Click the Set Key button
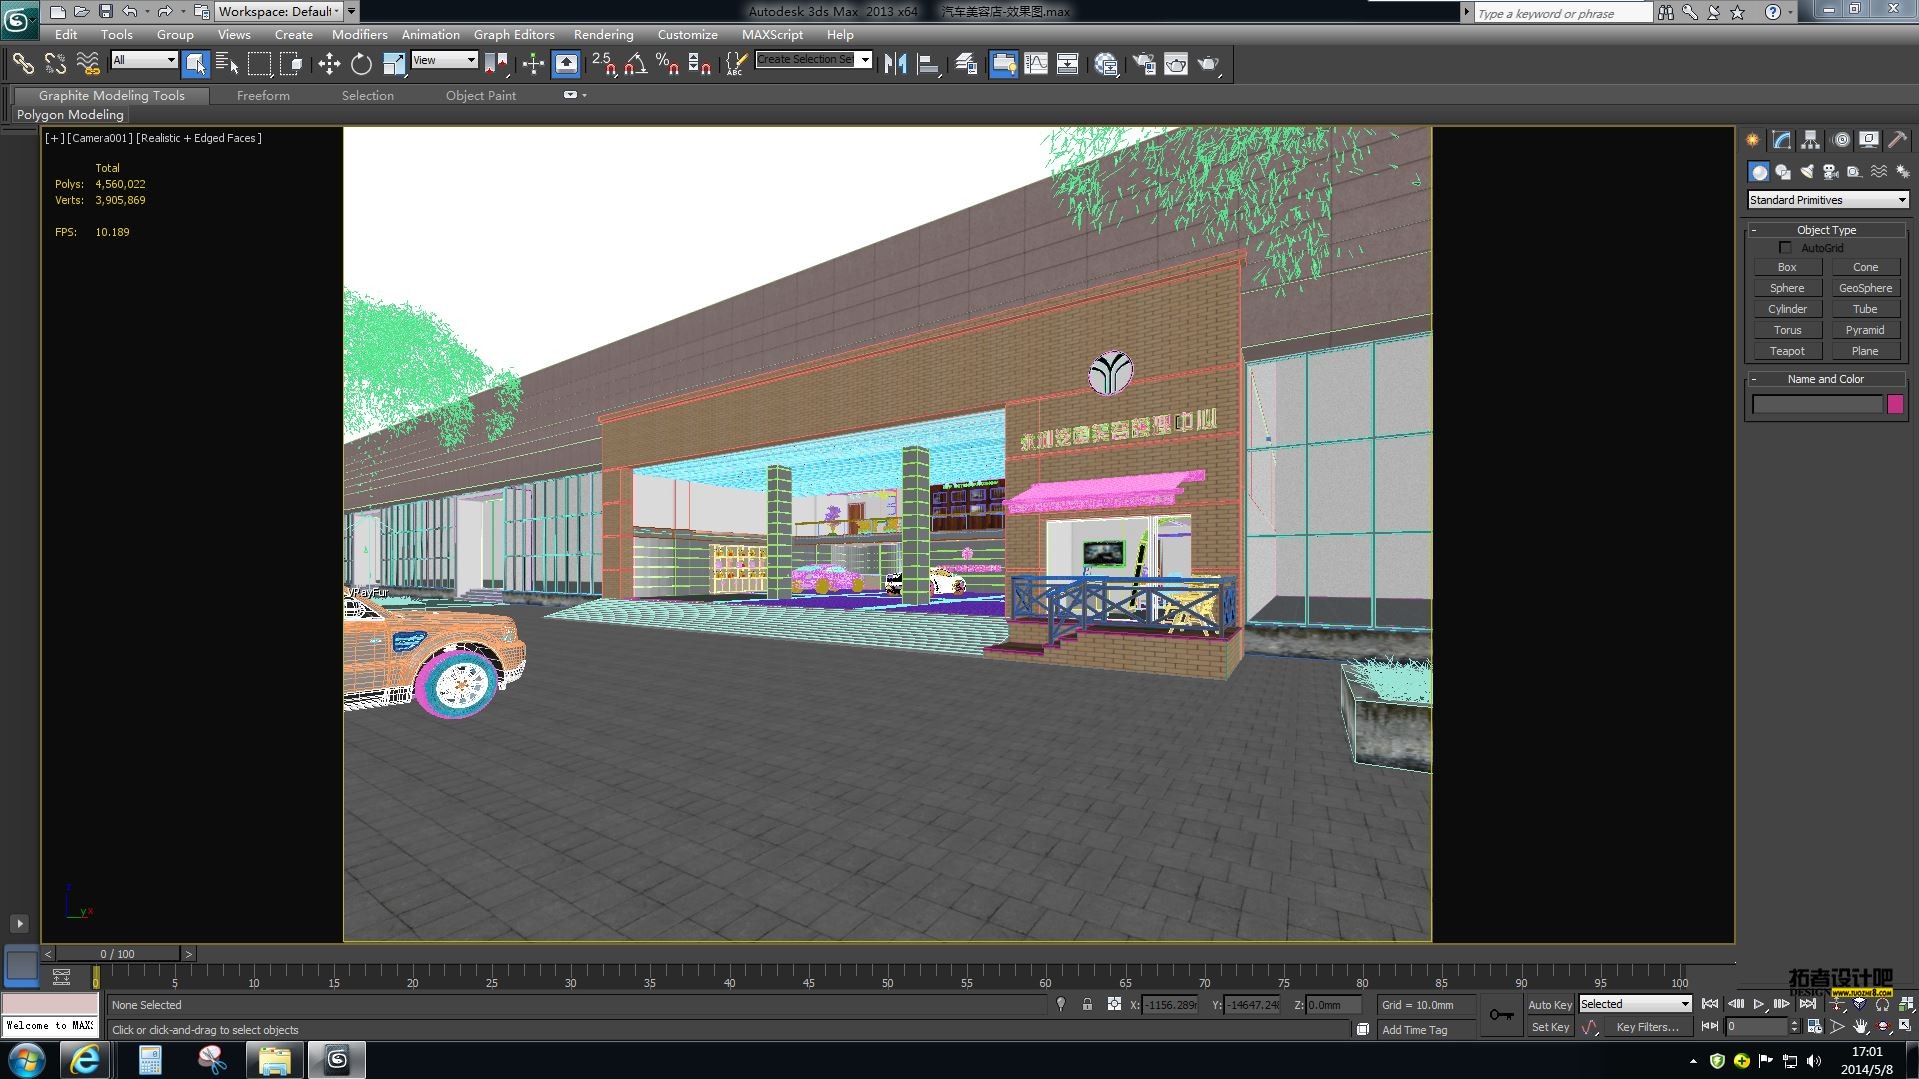This screenshot has height=1079, width=1919. [x=1551, y=1027]
